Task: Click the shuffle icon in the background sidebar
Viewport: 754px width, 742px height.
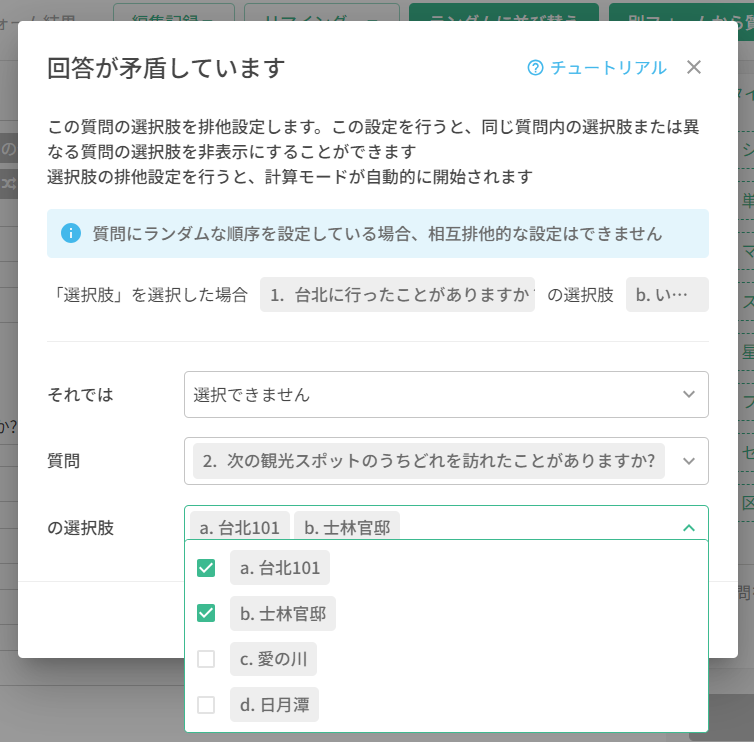Action: coord(9,183)
